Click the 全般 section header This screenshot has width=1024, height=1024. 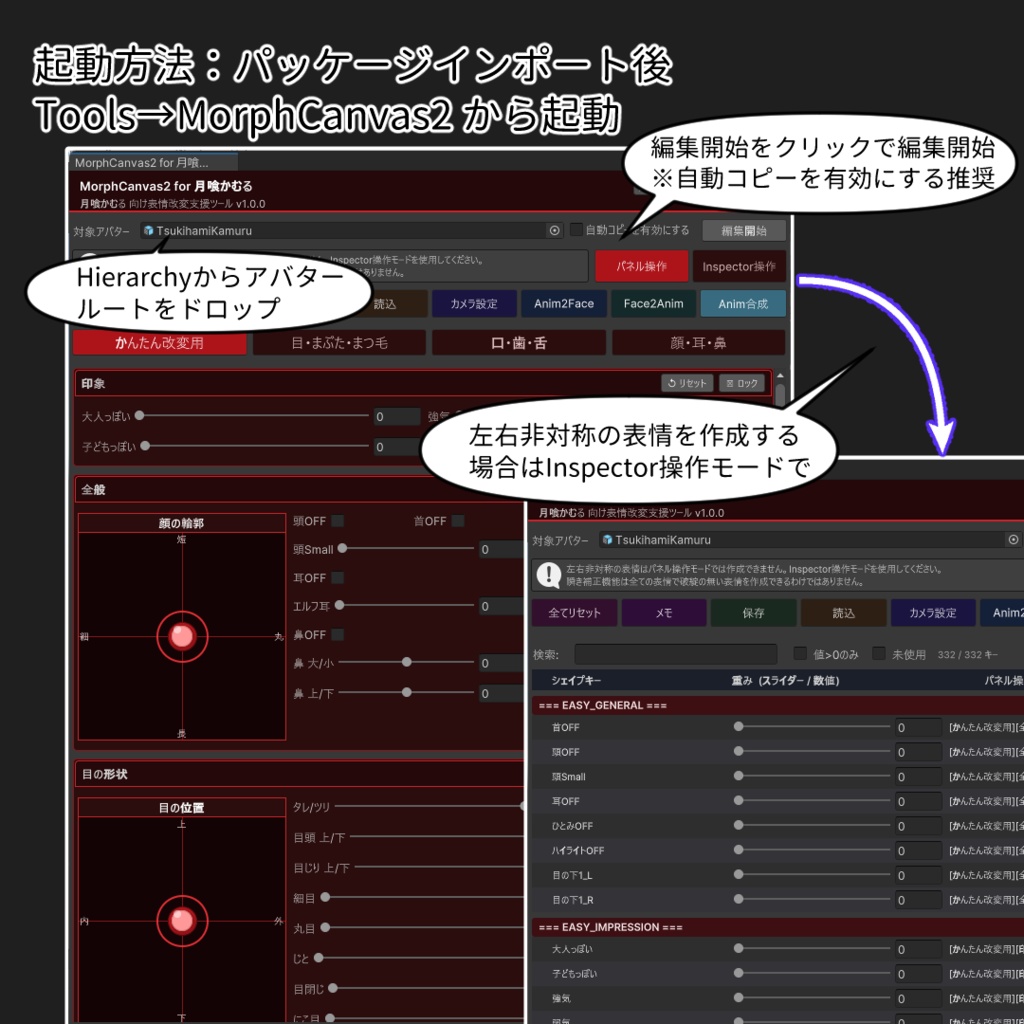(x=301, y=489)
